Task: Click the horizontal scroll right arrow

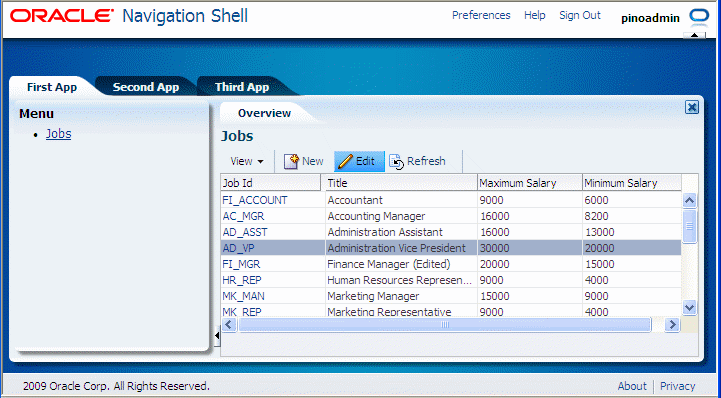Action: click(x=672, y=324)
